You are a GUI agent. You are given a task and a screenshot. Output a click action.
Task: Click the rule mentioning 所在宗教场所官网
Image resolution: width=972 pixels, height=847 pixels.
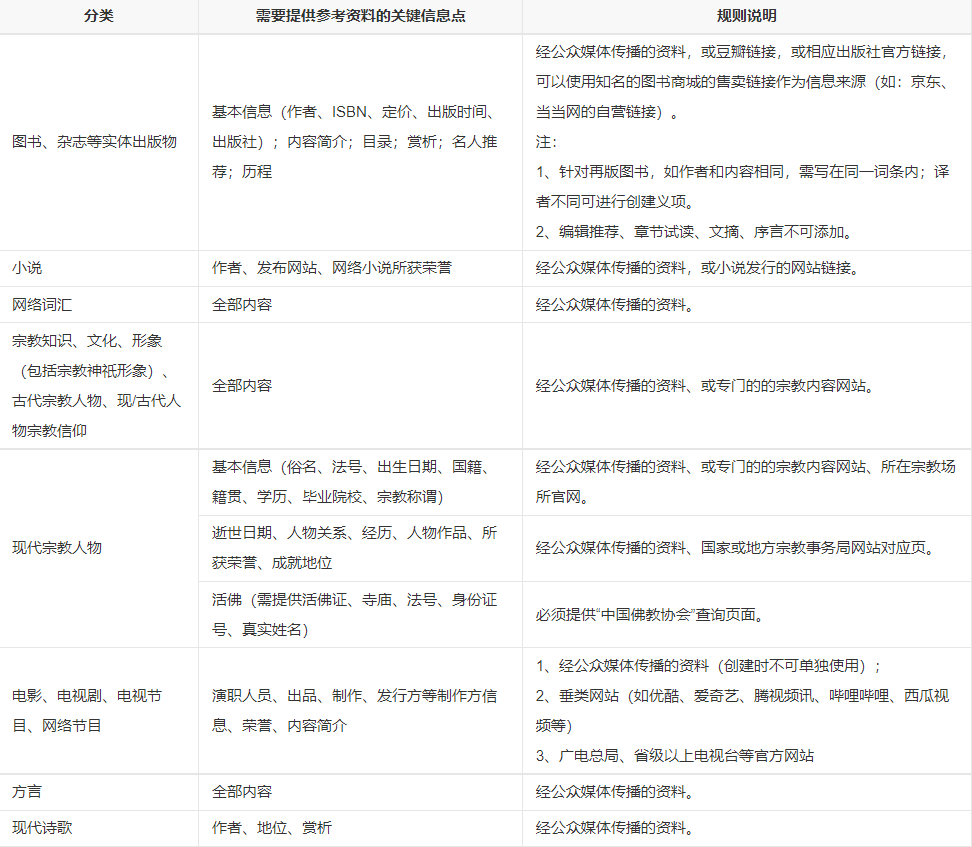pyautogui.click(x=746, y=482)
